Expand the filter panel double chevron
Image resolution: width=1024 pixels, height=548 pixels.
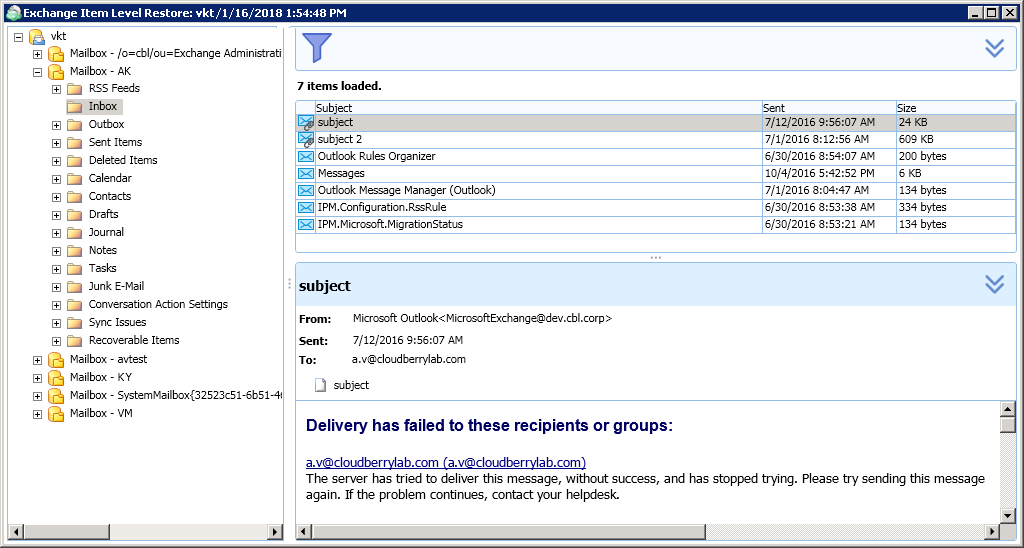(994, 48)
